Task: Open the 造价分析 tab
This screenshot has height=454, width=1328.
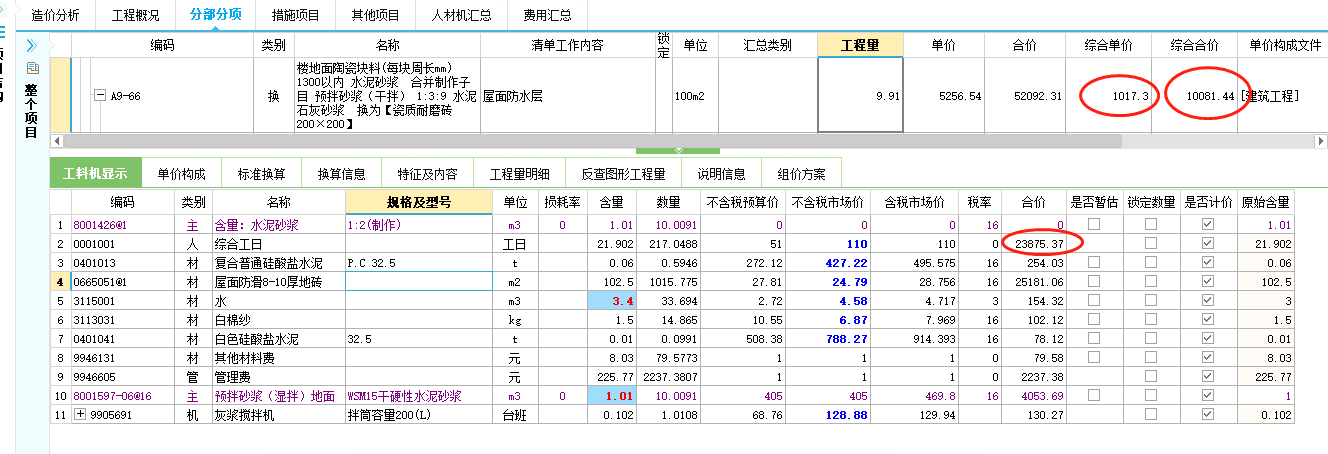Action: click(x=55, y=15)
